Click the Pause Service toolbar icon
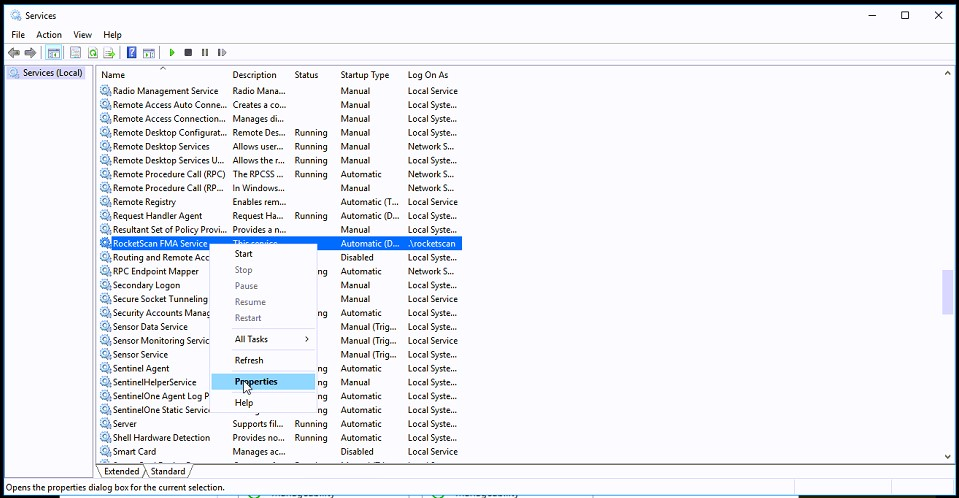The width and height of the screenshot is (959, 498). [205, 53]
